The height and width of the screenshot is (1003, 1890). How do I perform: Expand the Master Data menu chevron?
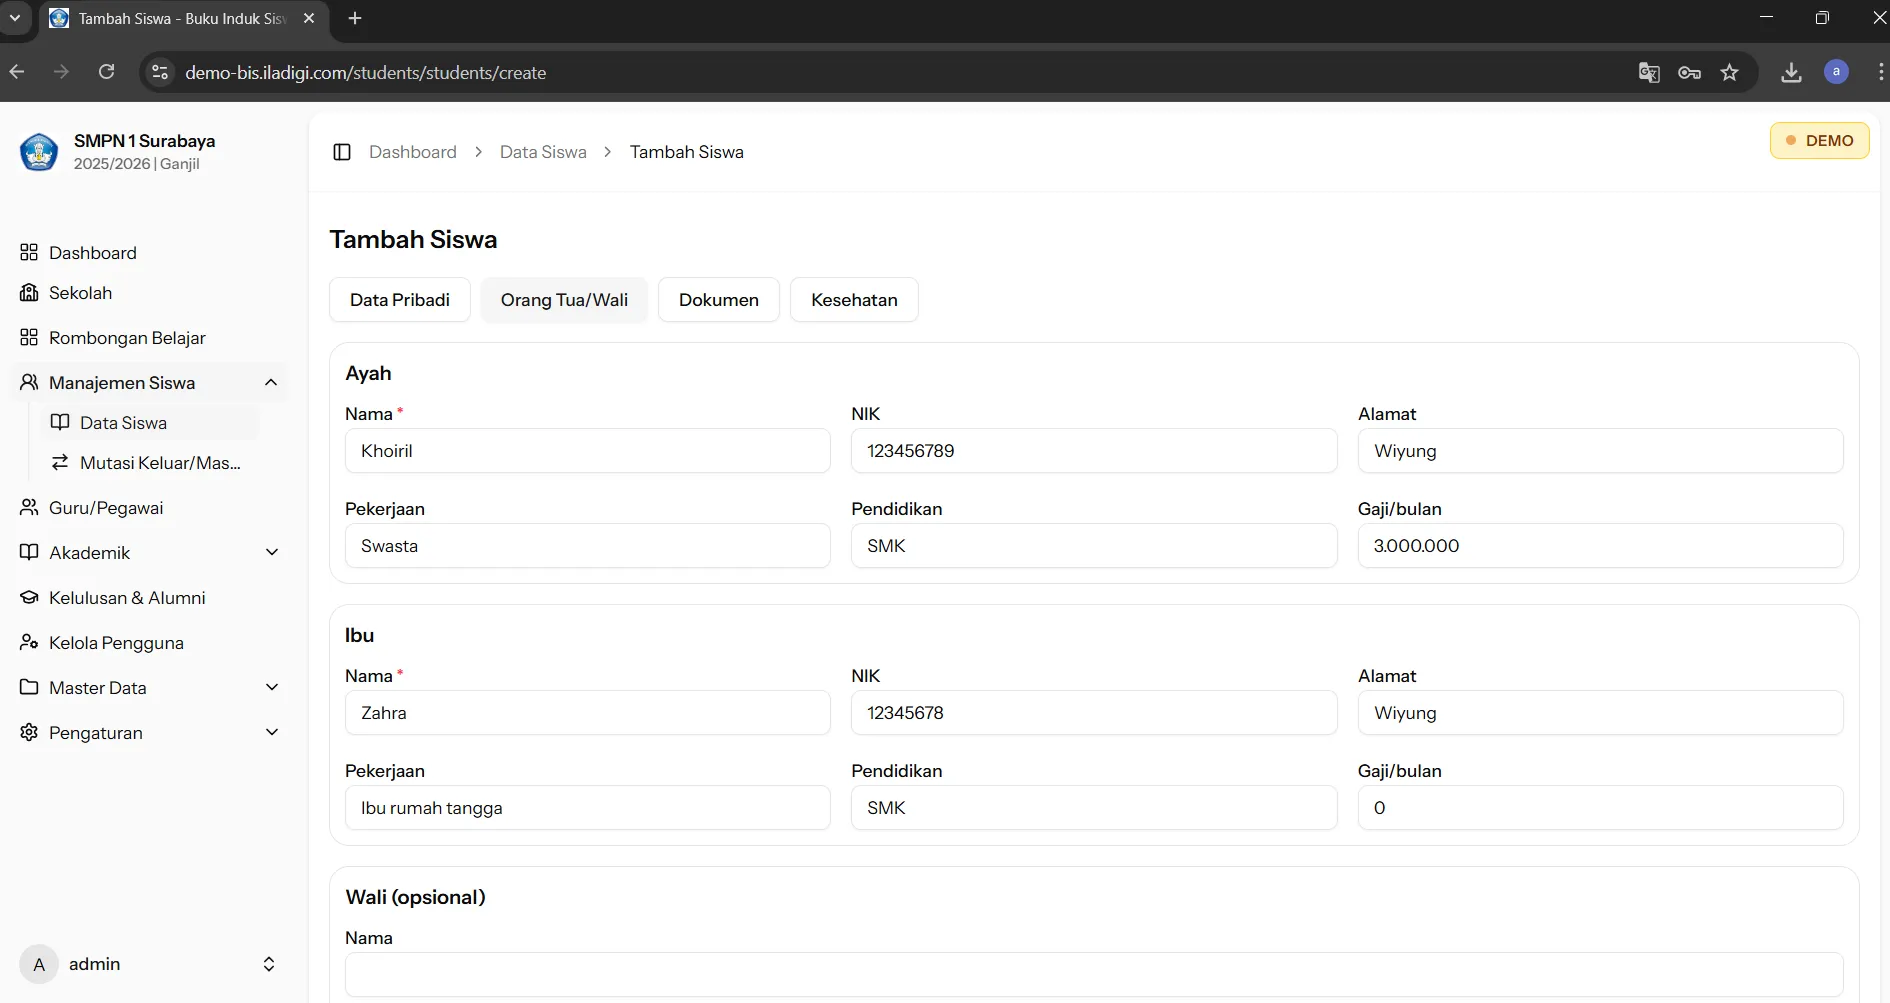click(271, 687)
